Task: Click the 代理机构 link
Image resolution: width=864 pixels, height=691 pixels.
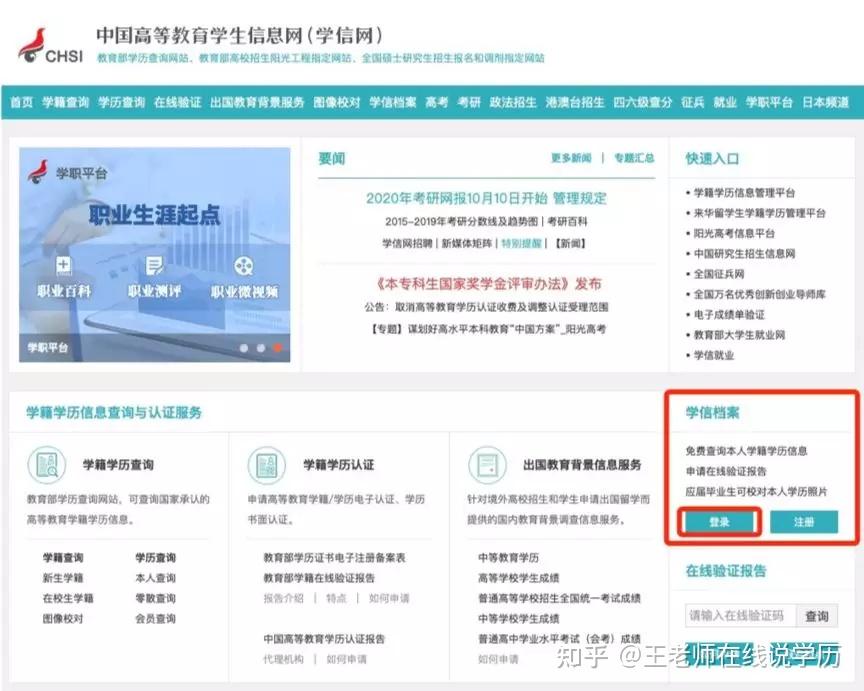Action: pyautogui.click(x=283, y=659)
